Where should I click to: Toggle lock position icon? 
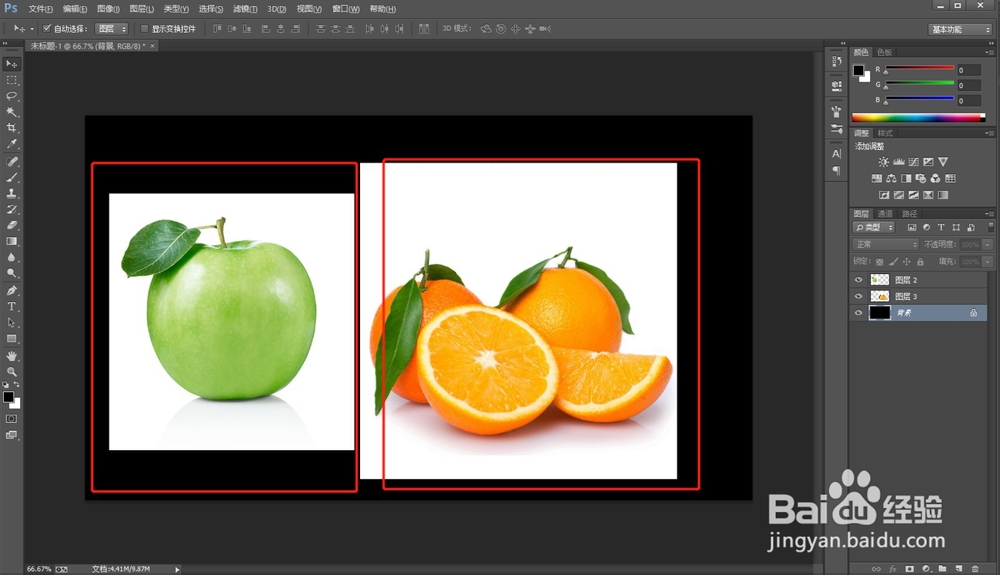[906, 262]
